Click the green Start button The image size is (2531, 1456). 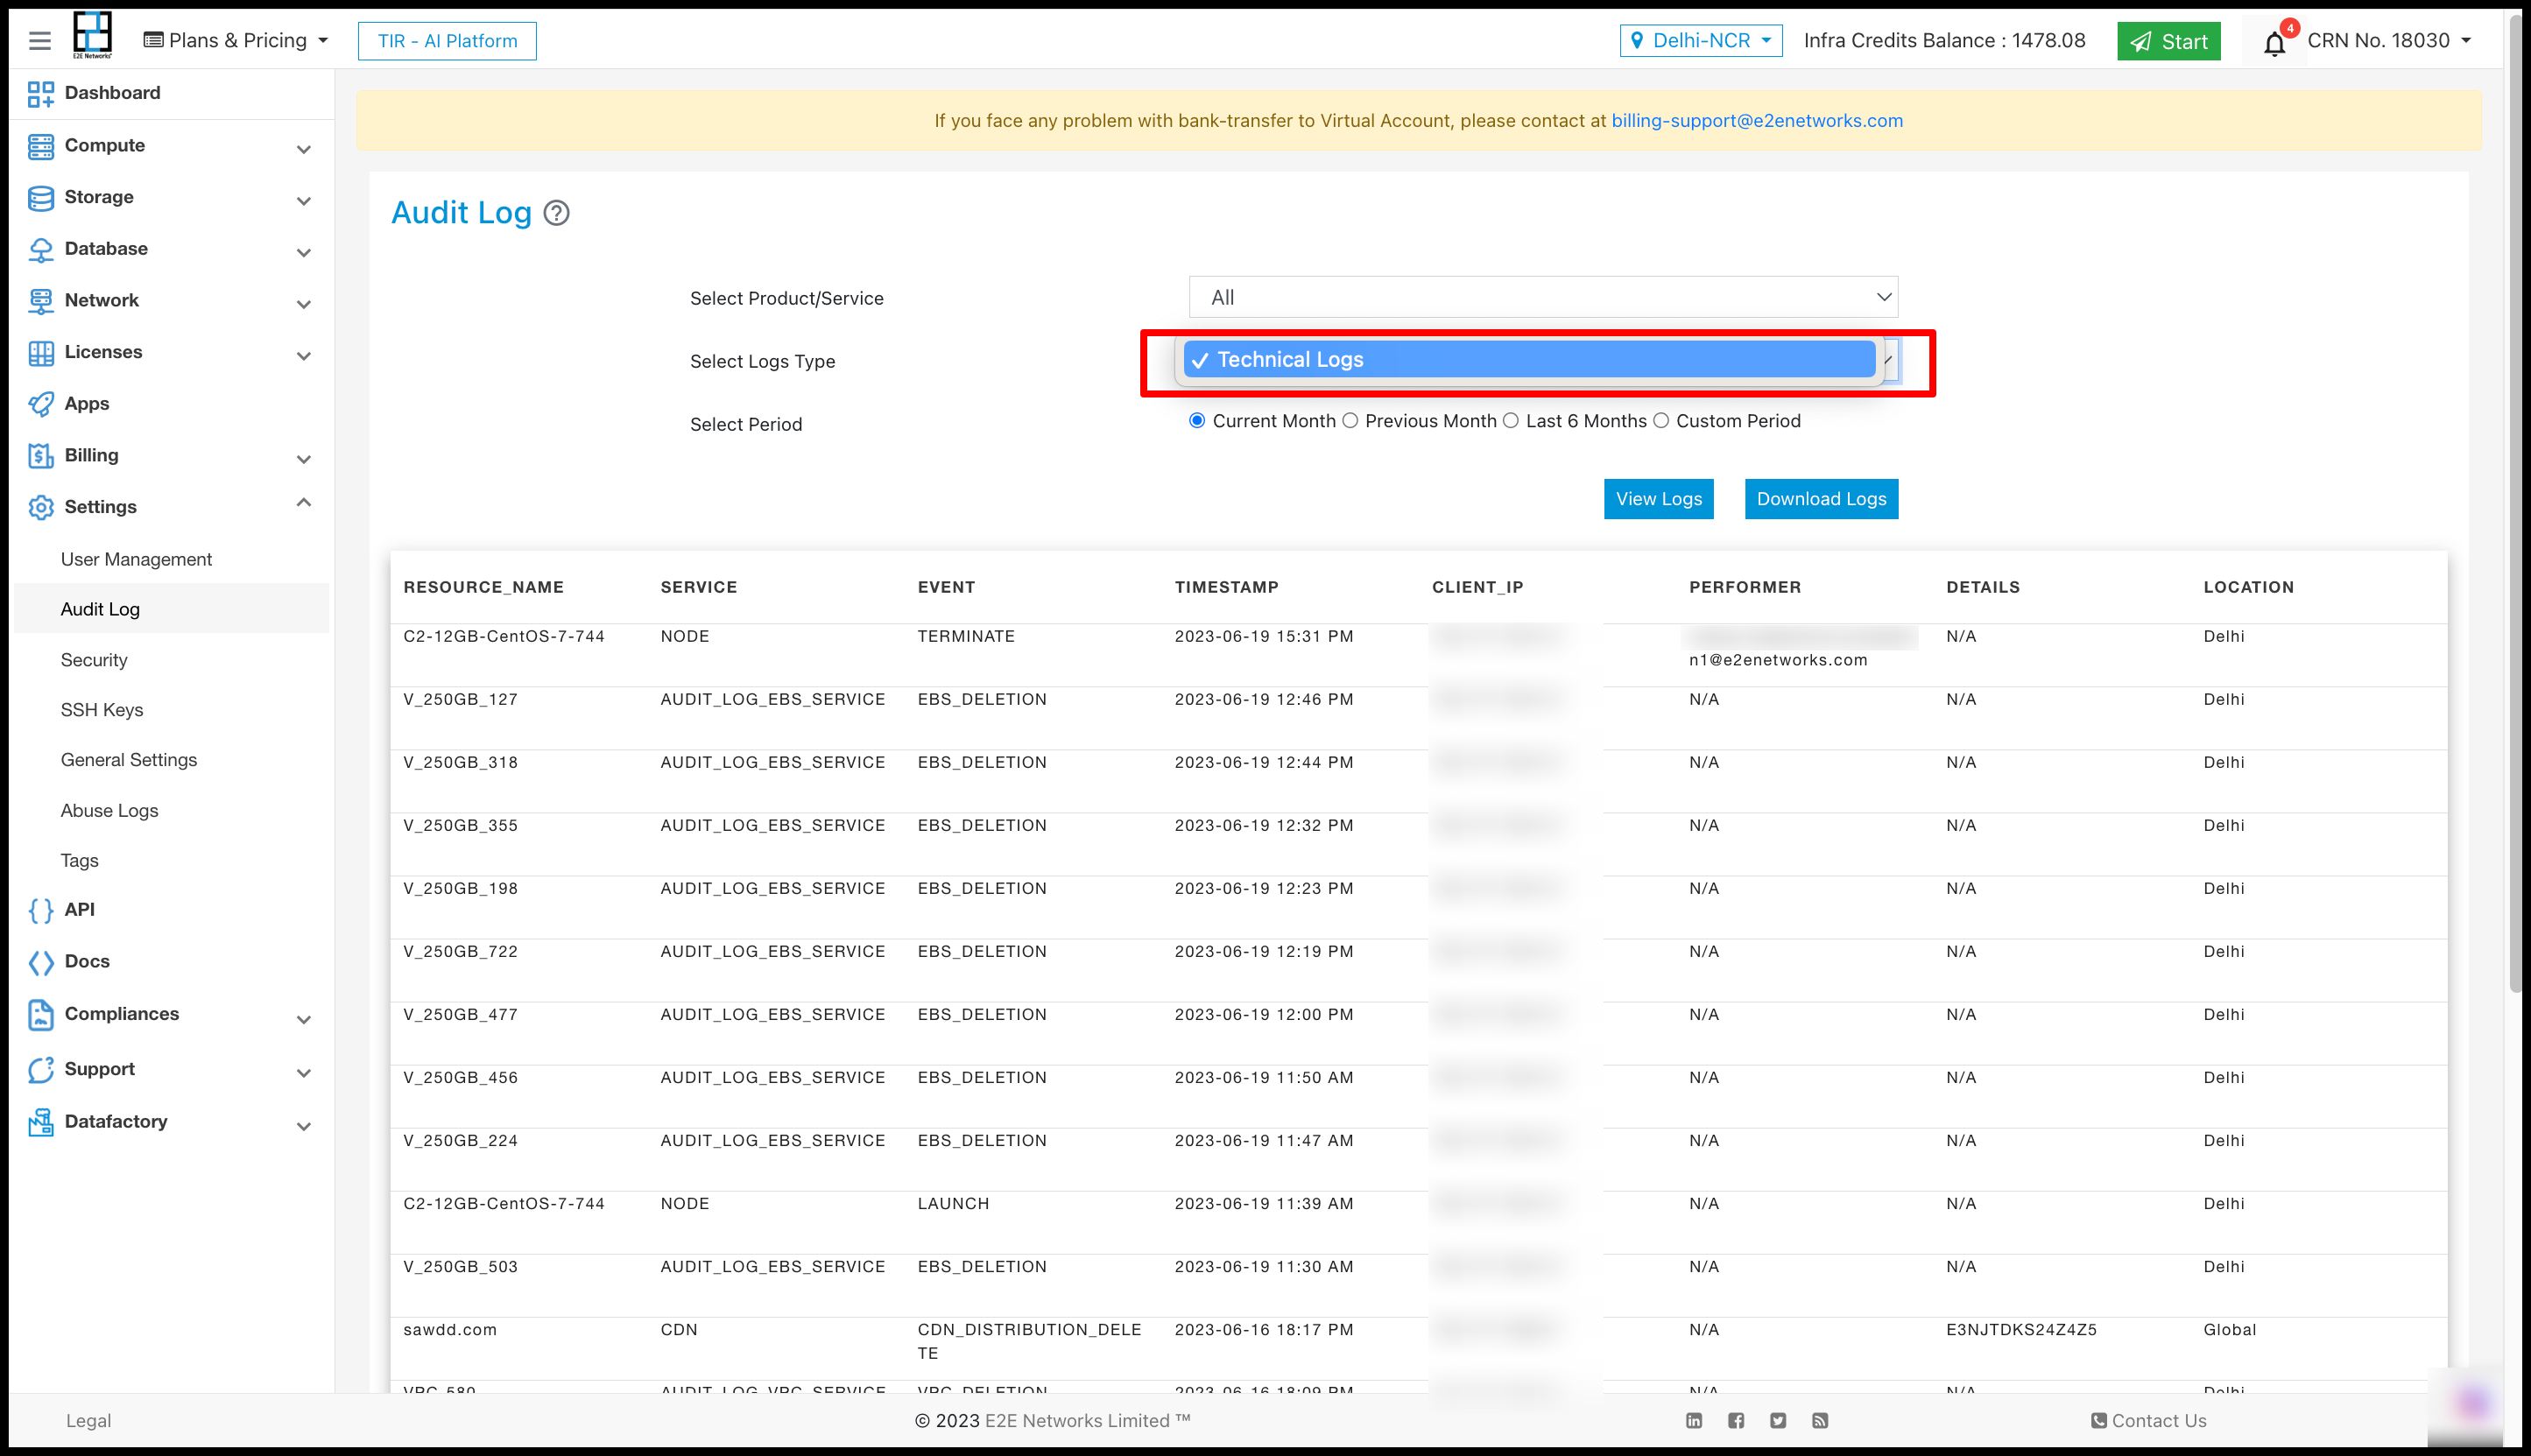[2169, 41]
